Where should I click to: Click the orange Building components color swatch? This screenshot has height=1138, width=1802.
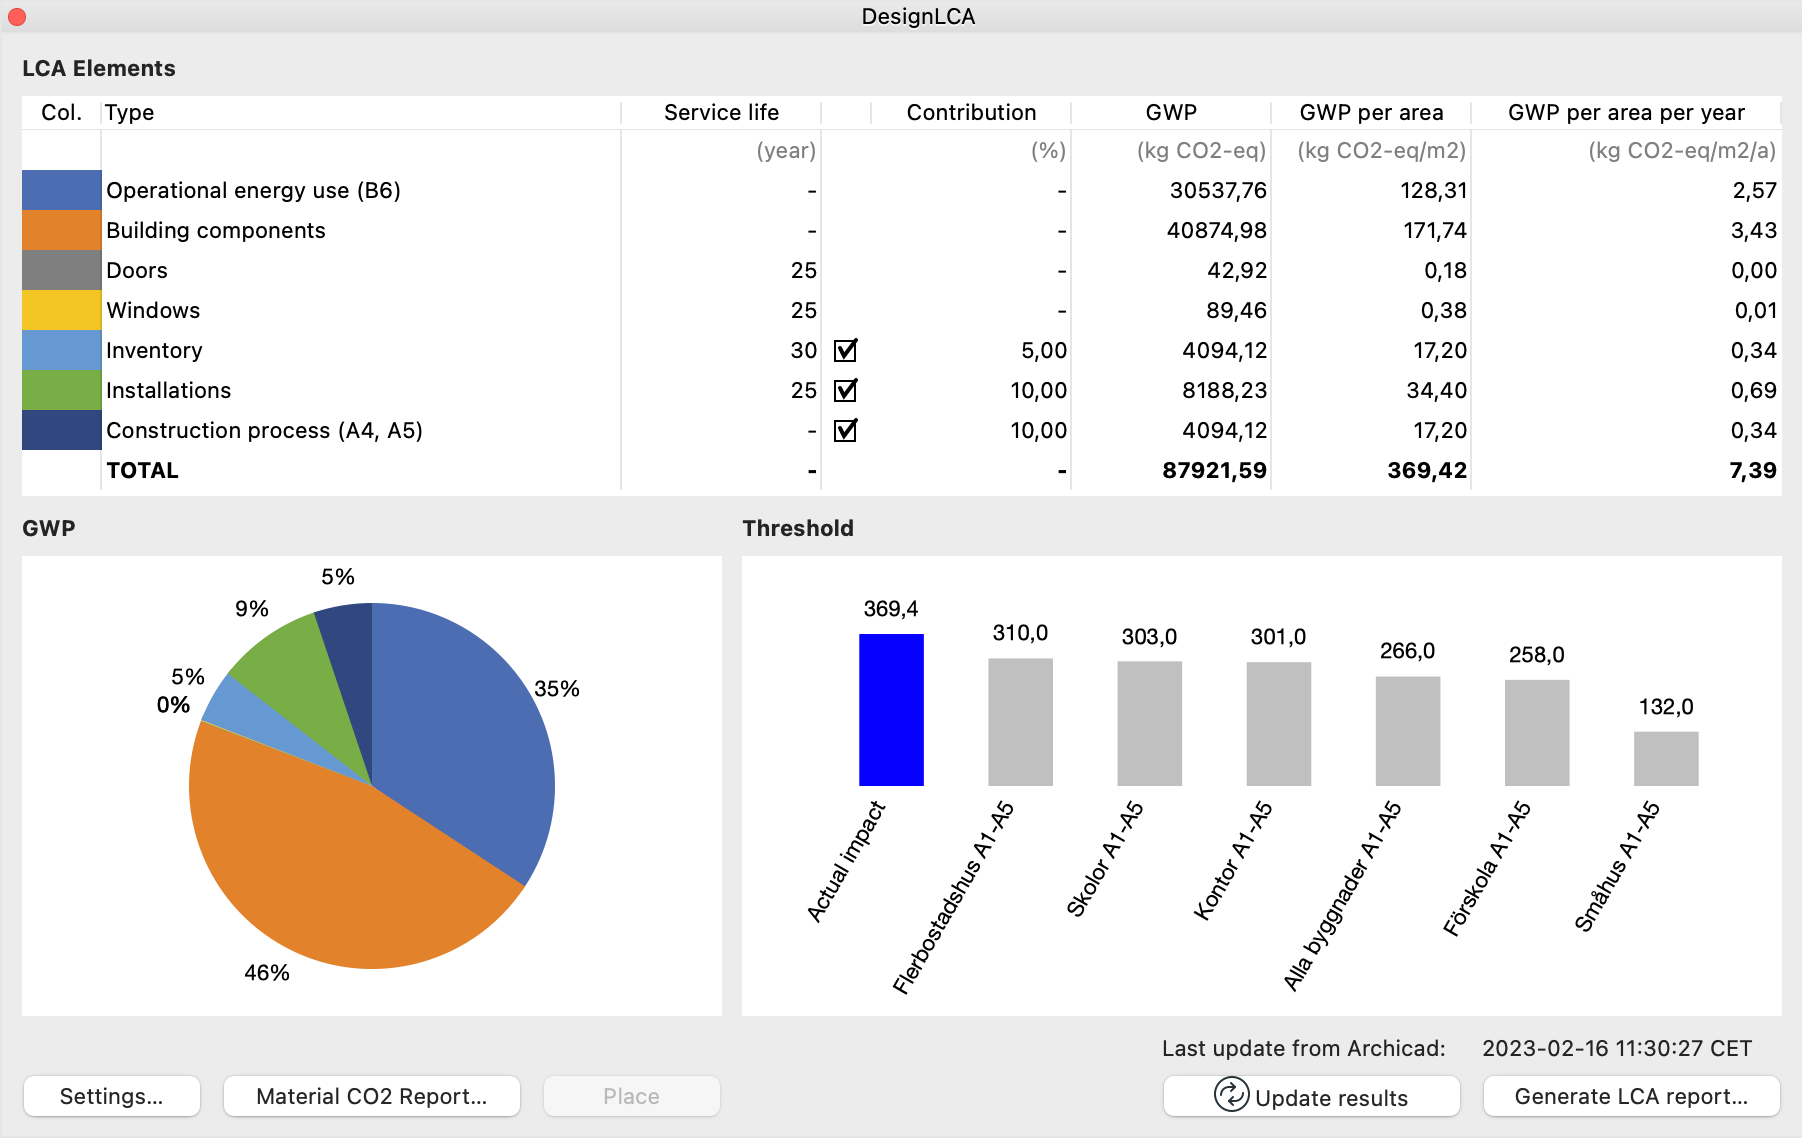point(62,230)
